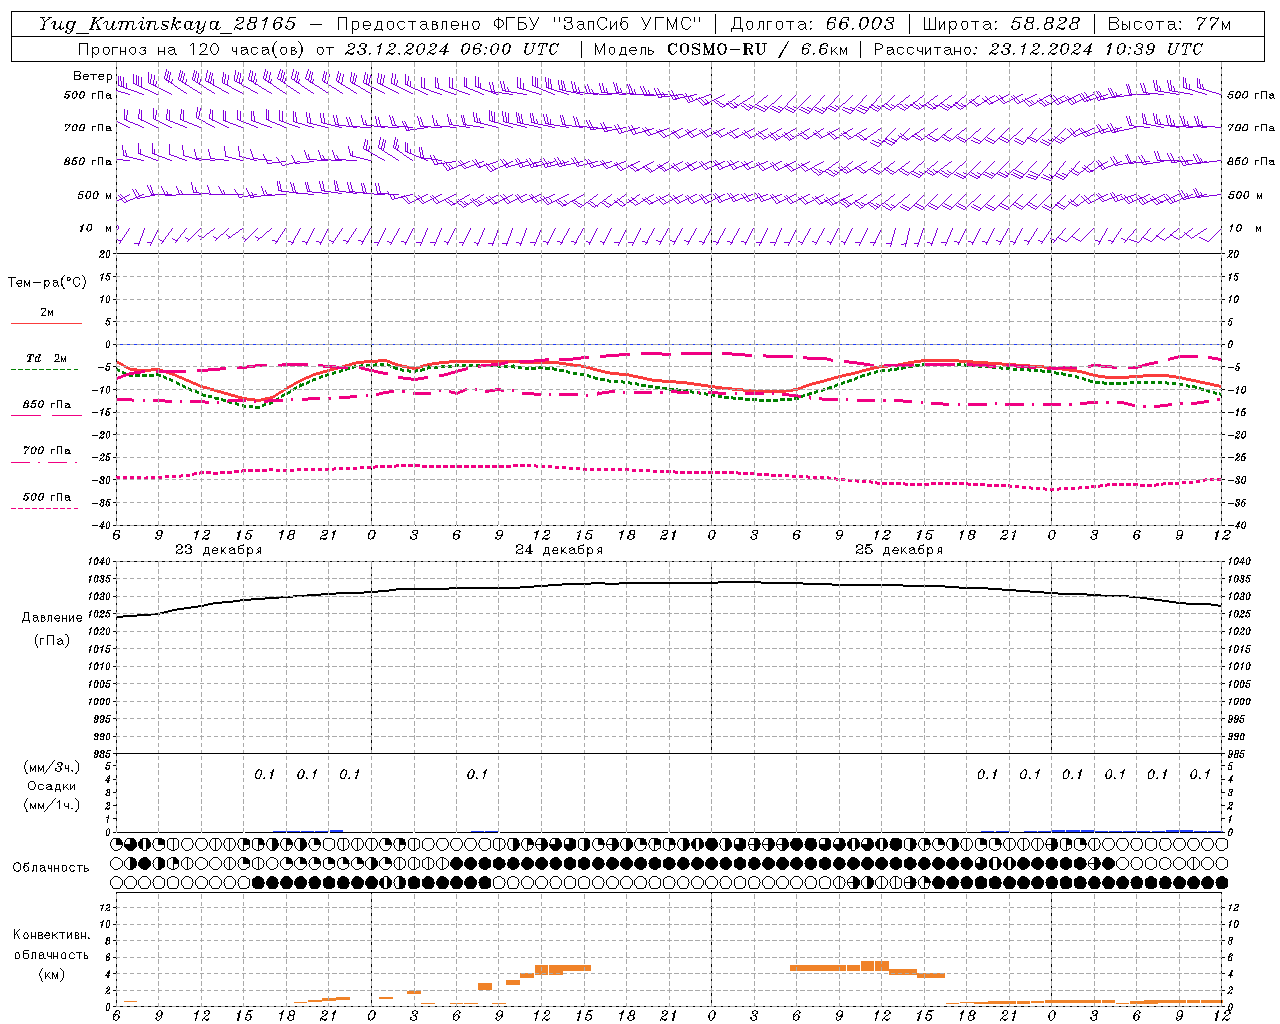Click the '(мм/3ч.)' precipitation unit label
Viewport: 1280px width, 1024px height.
click(x=52, y=767)
